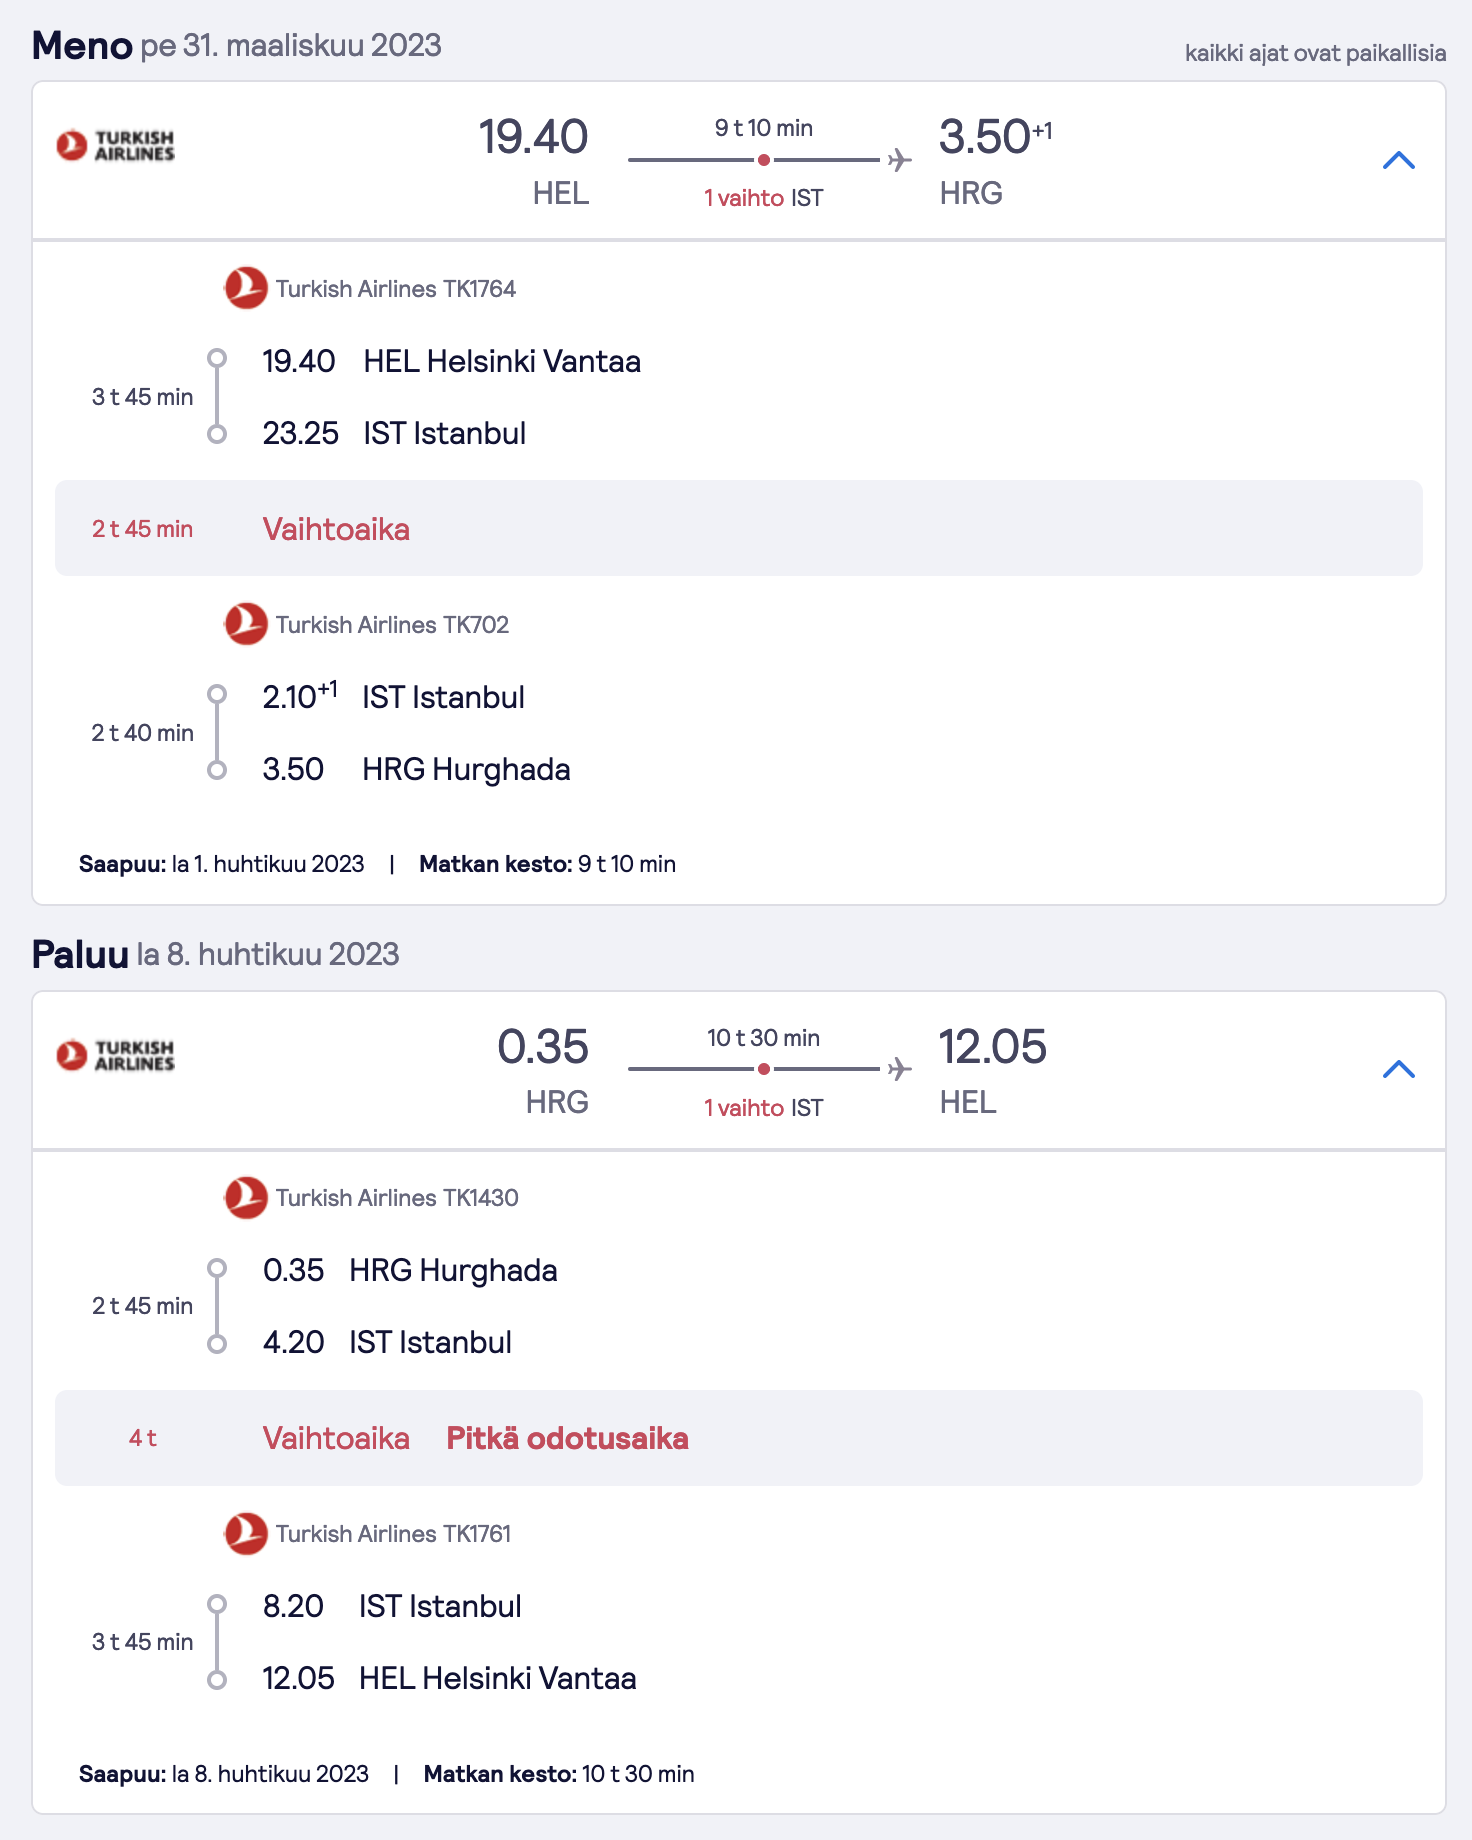Click the round logo beside TK702
The image size is (1472, 1840).
coord(245,624)
